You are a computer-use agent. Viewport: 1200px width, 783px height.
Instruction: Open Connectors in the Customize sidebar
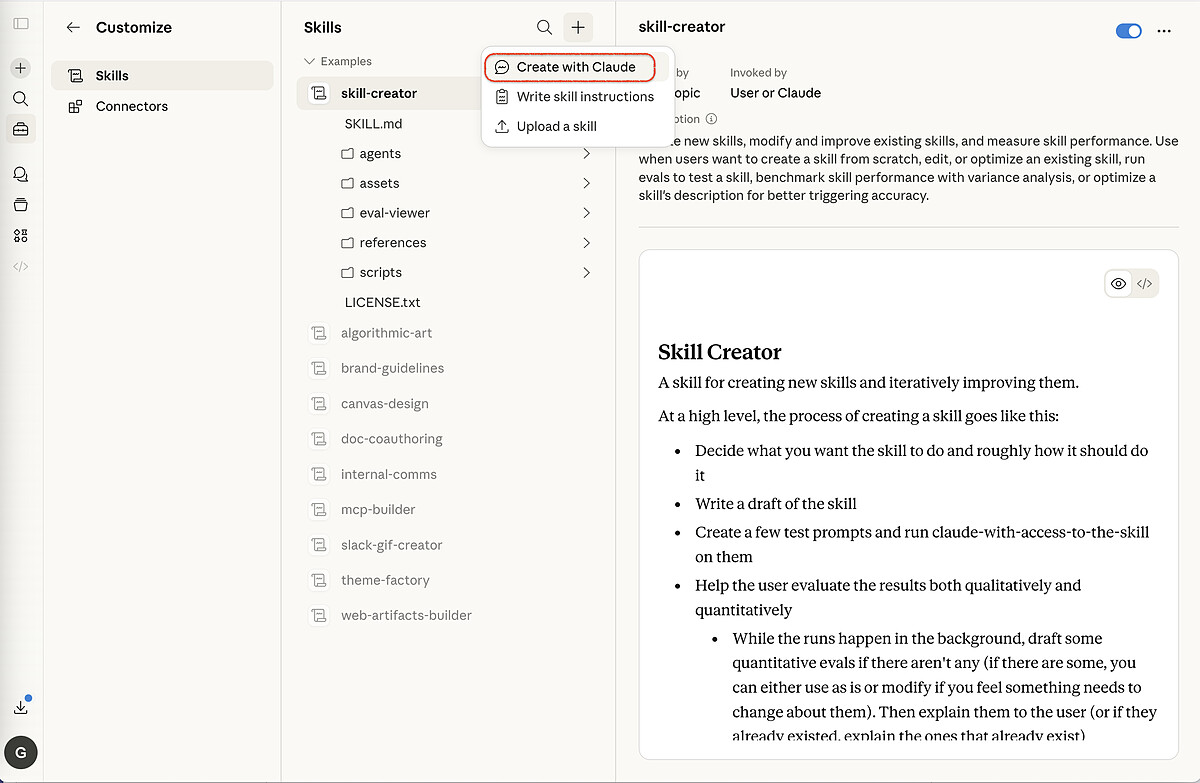[131, 106]
